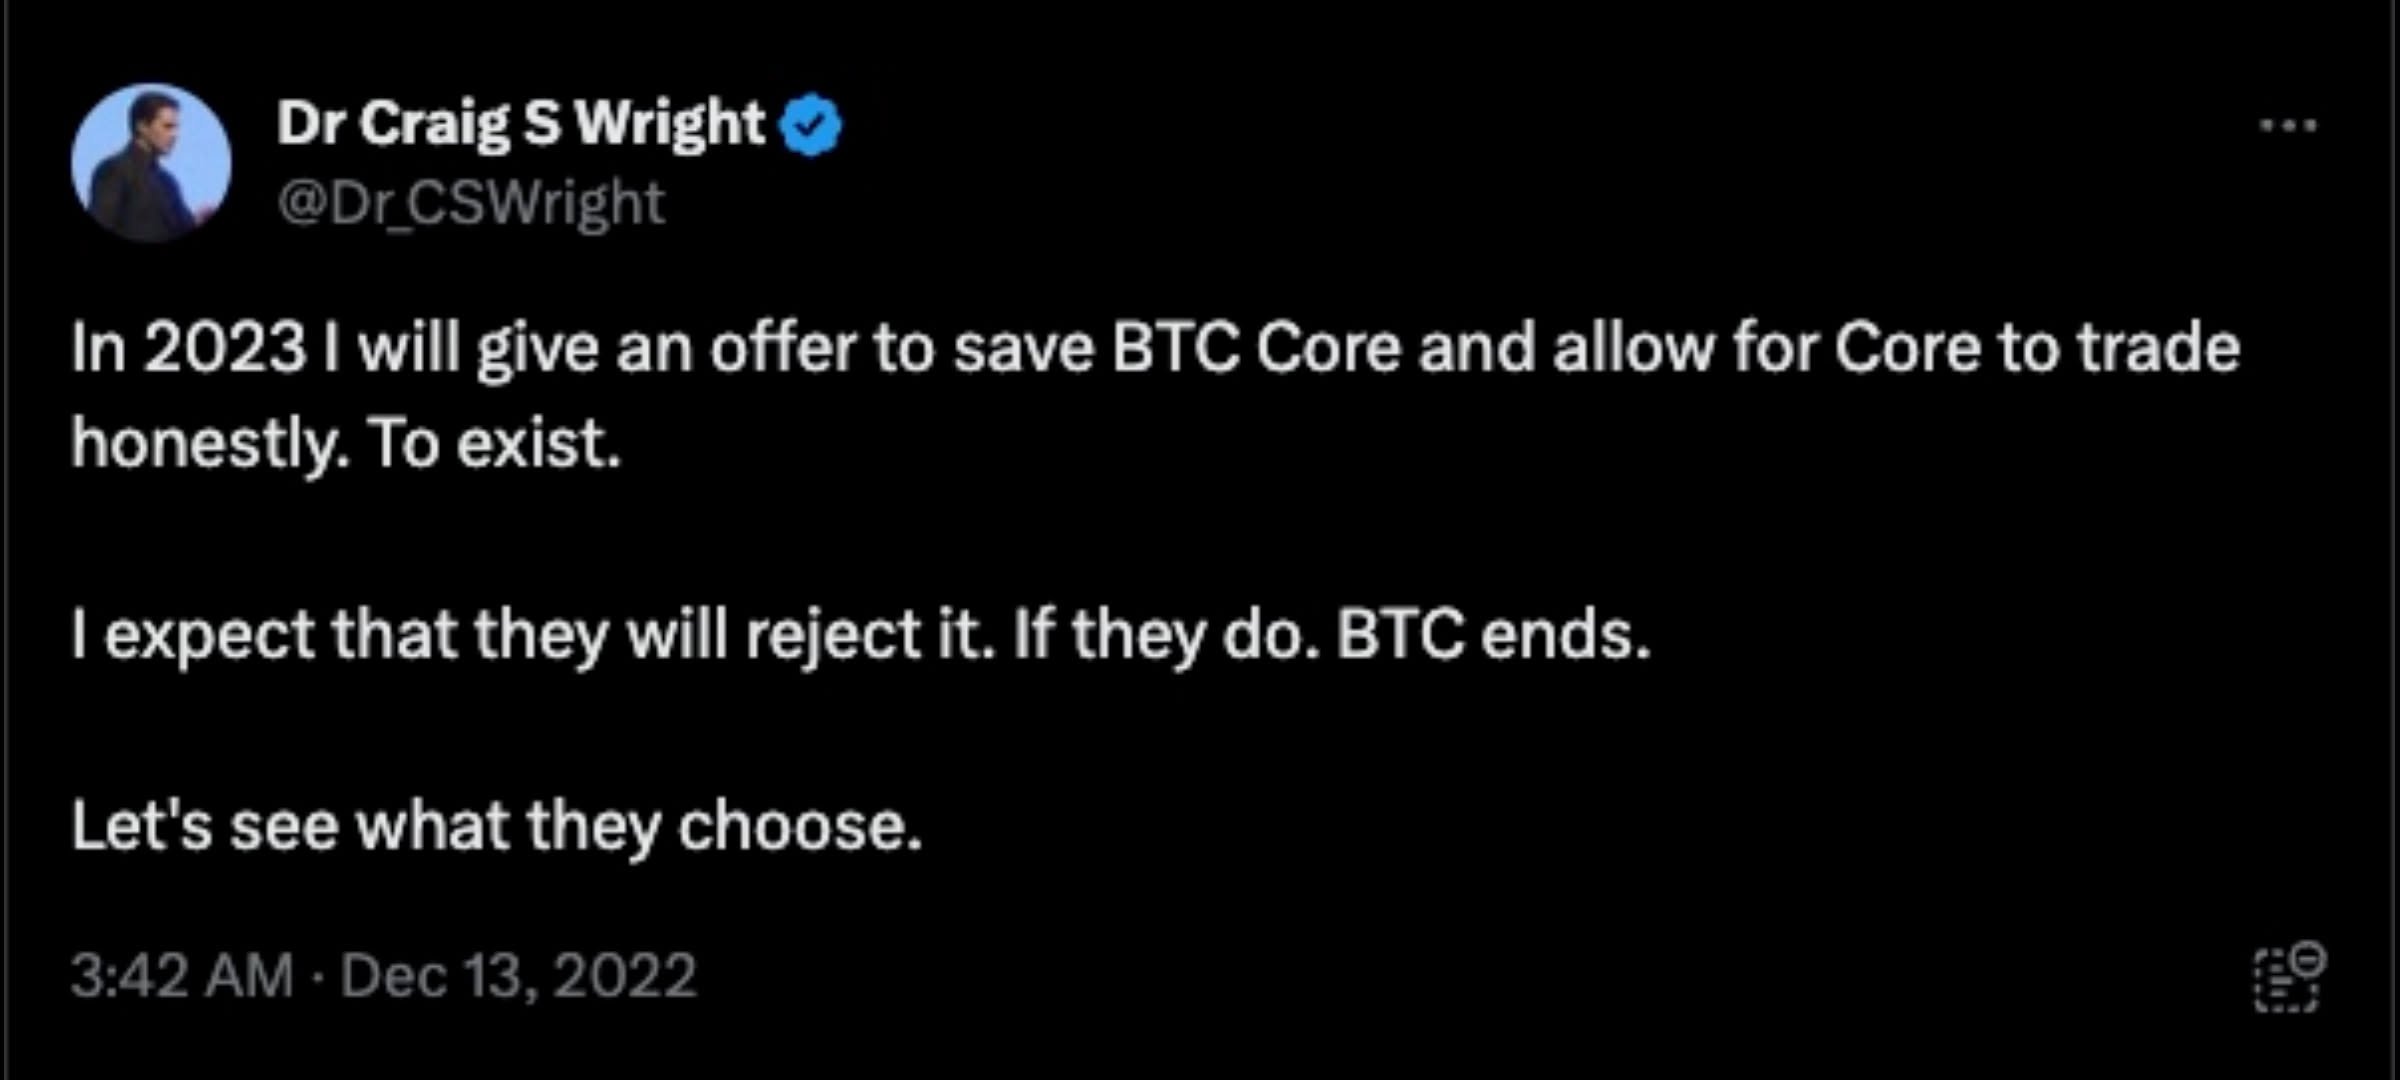Click the line "Let's see what they choose."
This screenshot has height=1080, width=2400.
496,827
